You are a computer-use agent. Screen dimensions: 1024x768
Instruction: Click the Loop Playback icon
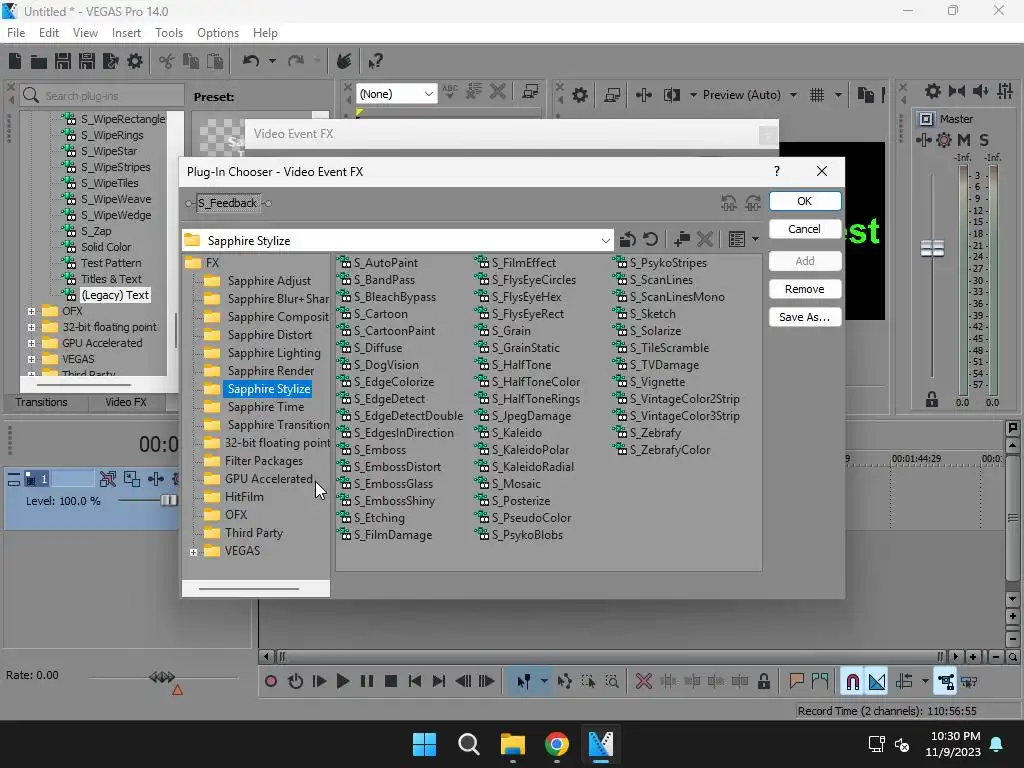[x=295, y=682]
